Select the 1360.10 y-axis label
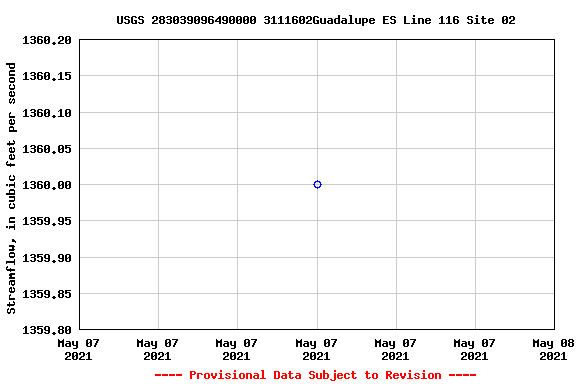This screenshot has width=576, height=384. tap(47, 113)
